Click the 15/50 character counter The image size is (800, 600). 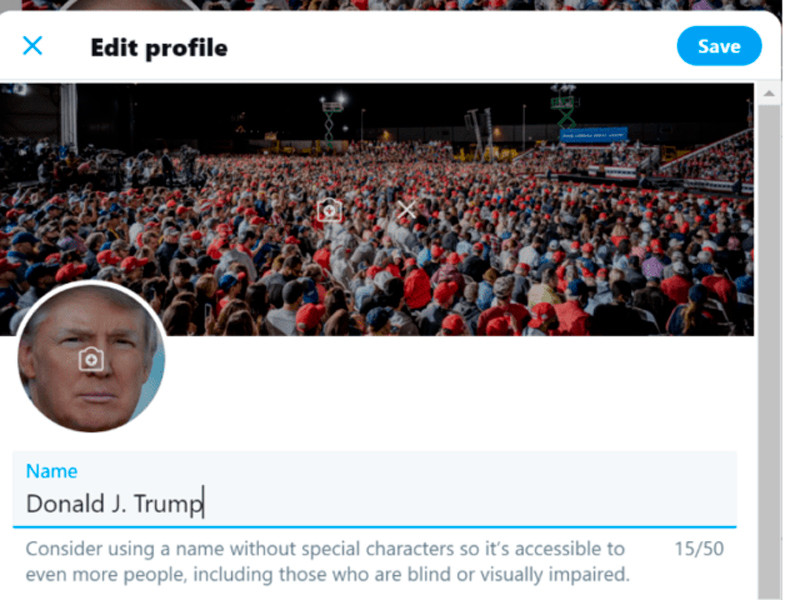pyautogui.click(x=698, y=549)
